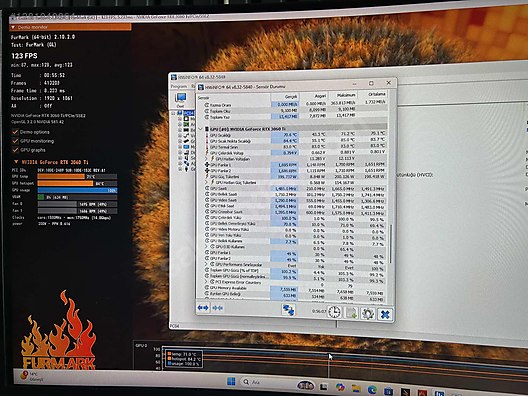Disable the GPU graphs checkbox

(15, 150)
